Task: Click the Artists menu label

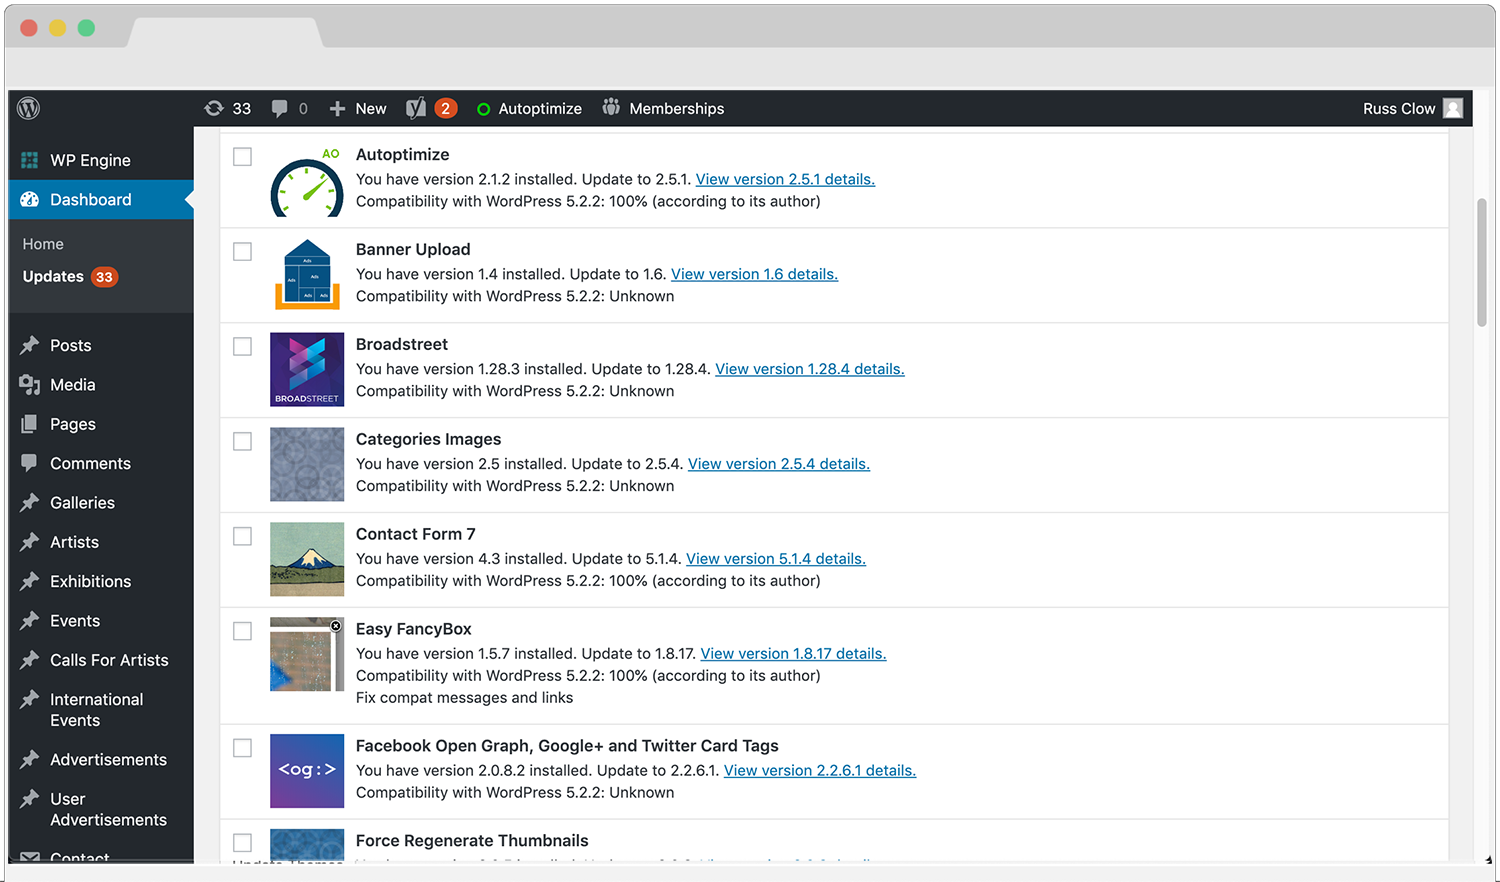Action: (75, 542)
